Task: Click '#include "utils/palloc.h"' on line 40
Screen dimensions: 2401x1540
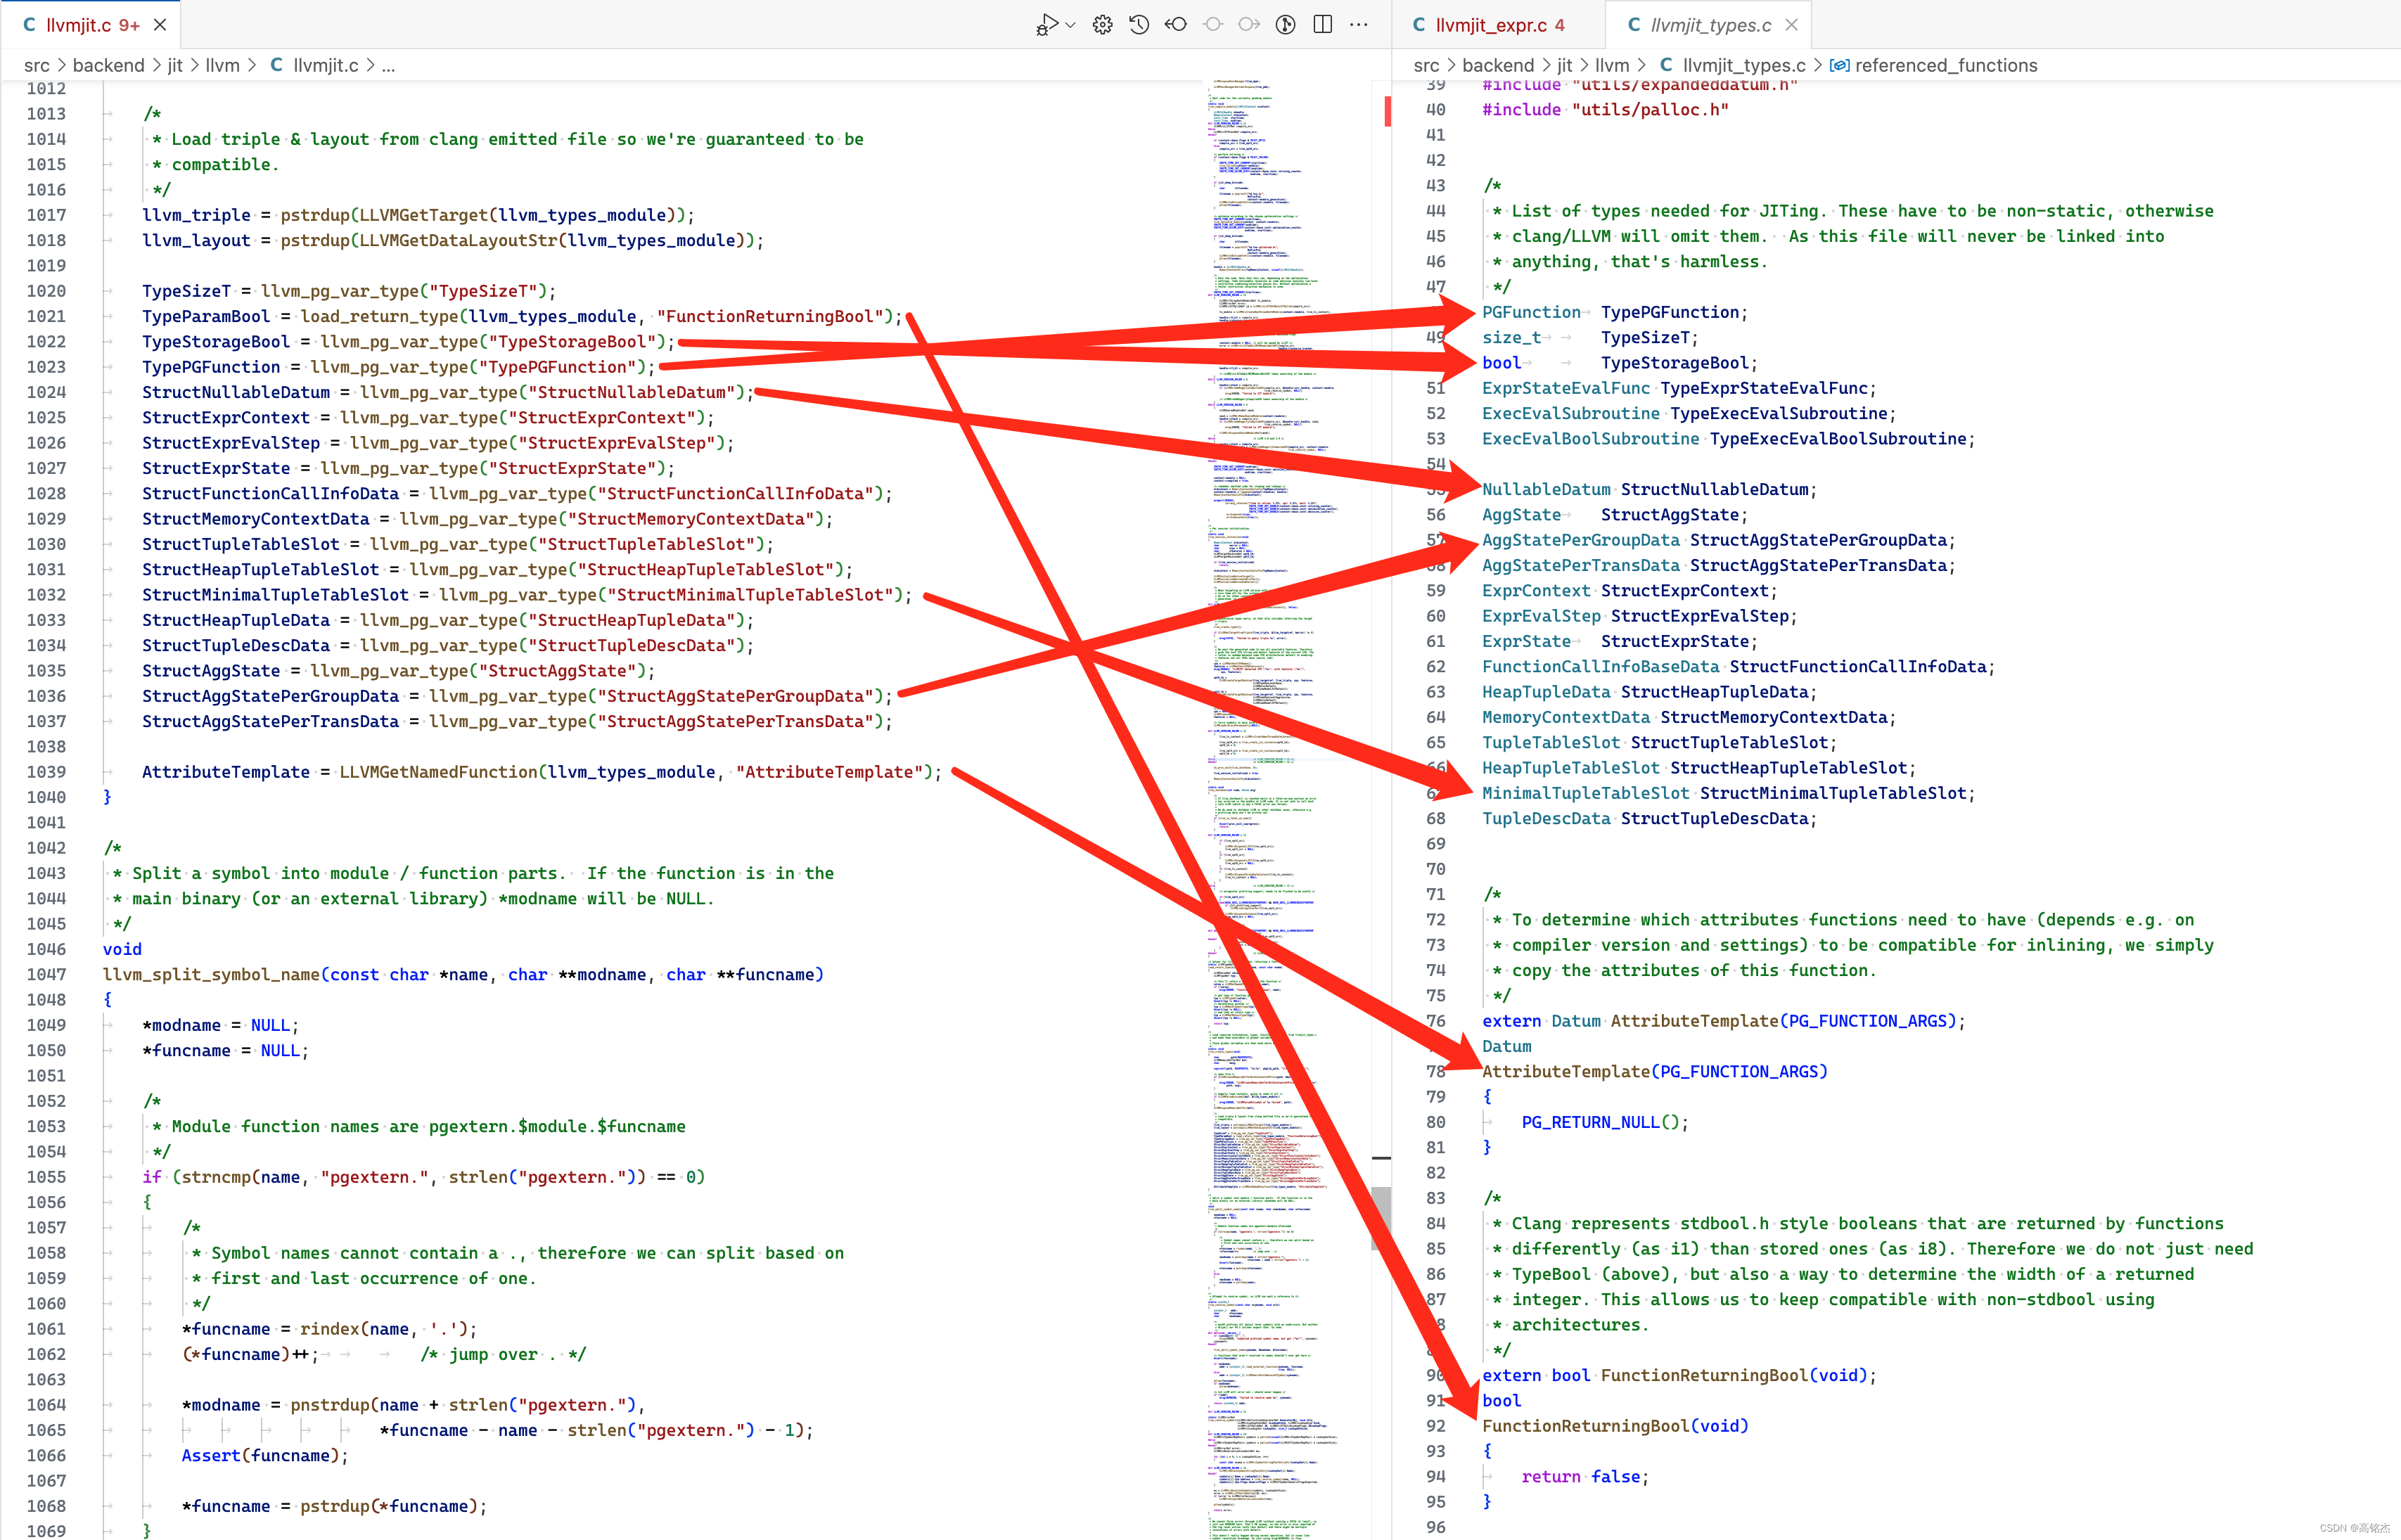Action: (x=1606, y=110)
